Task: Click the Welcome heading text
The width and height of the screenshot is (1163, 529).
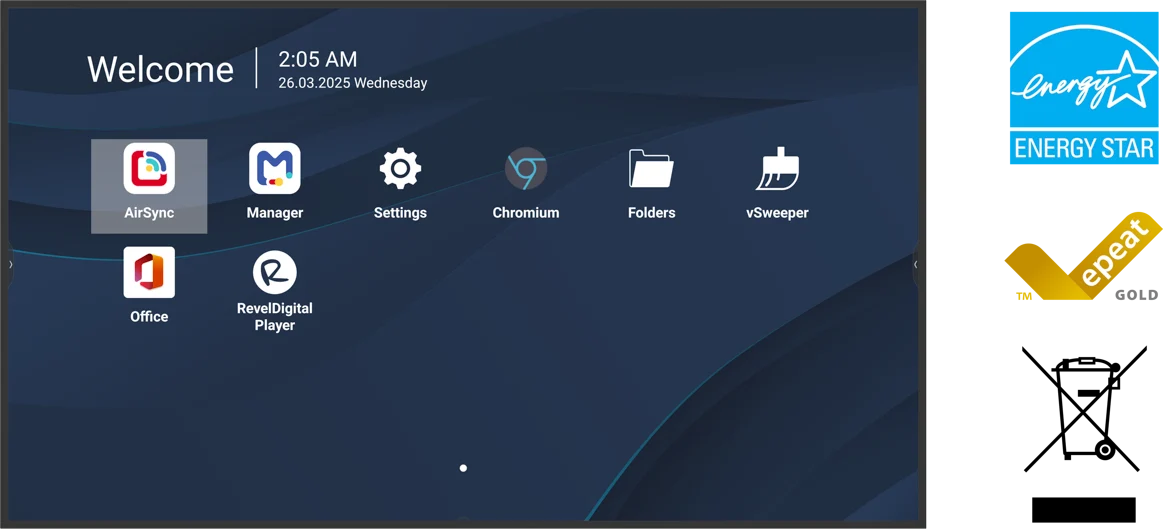Action: click(160, 70)
